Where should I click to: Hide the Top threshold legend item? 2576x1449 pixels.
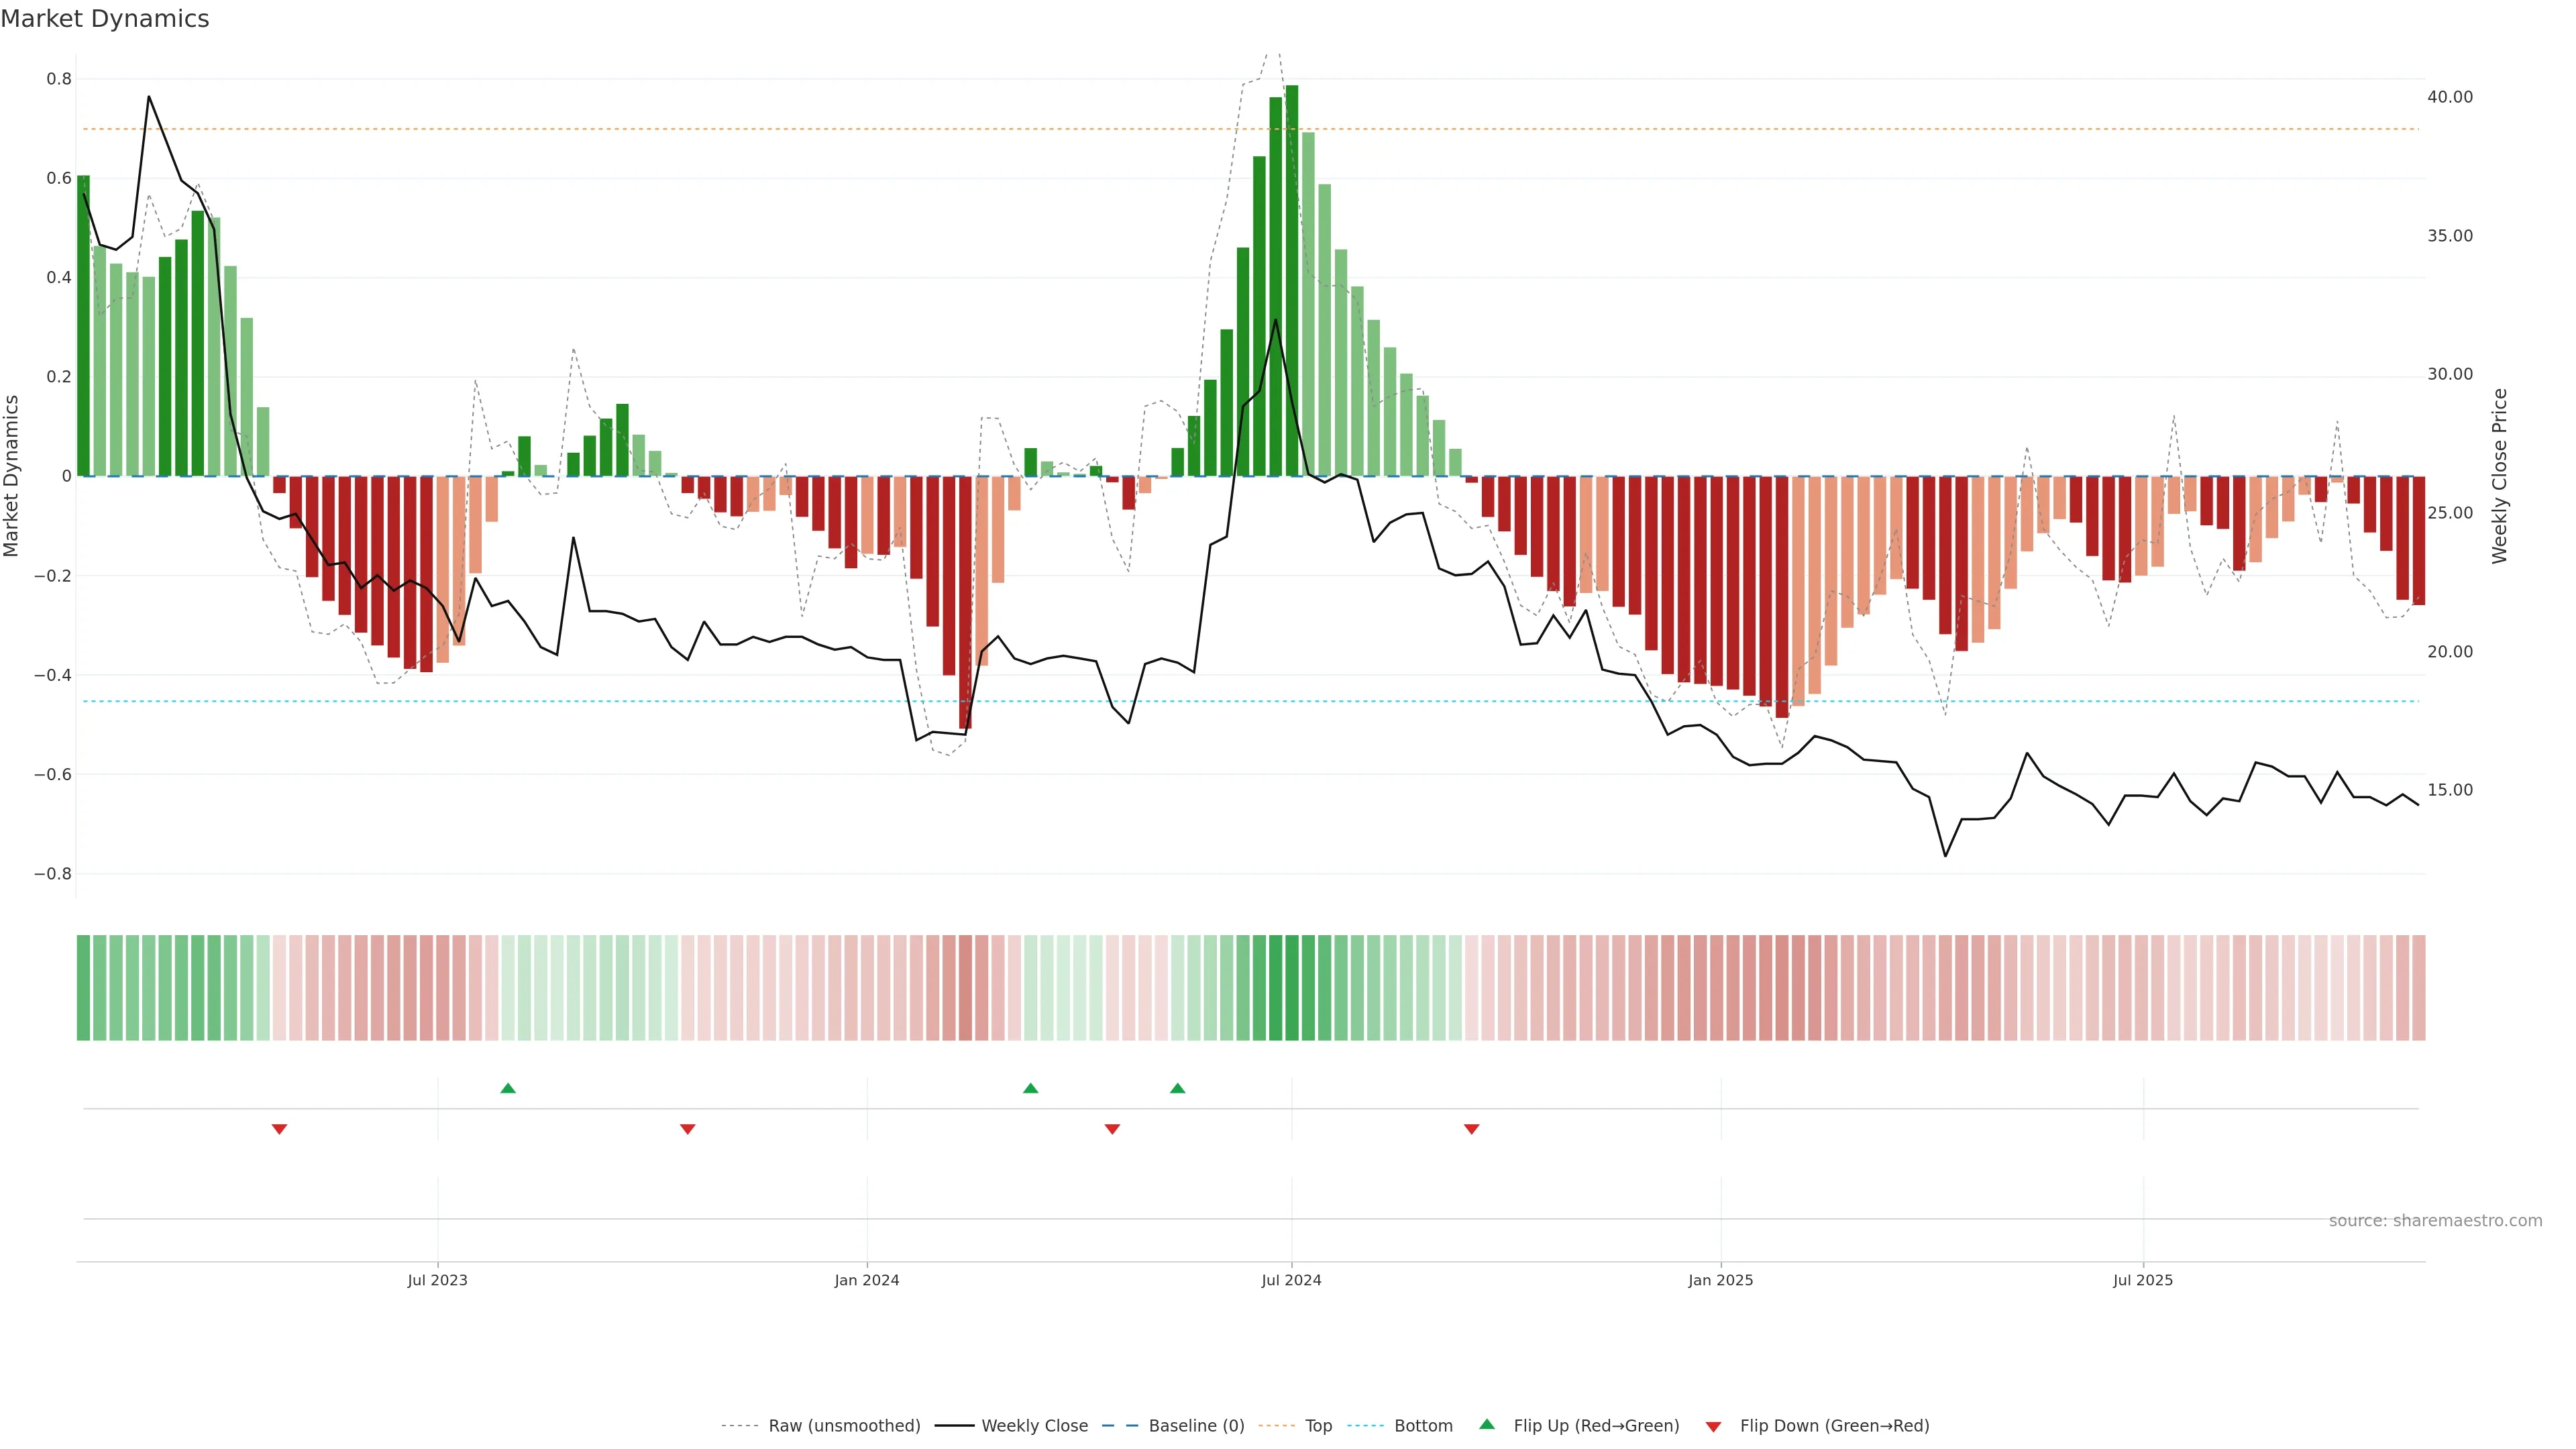pos(1318,1426)
